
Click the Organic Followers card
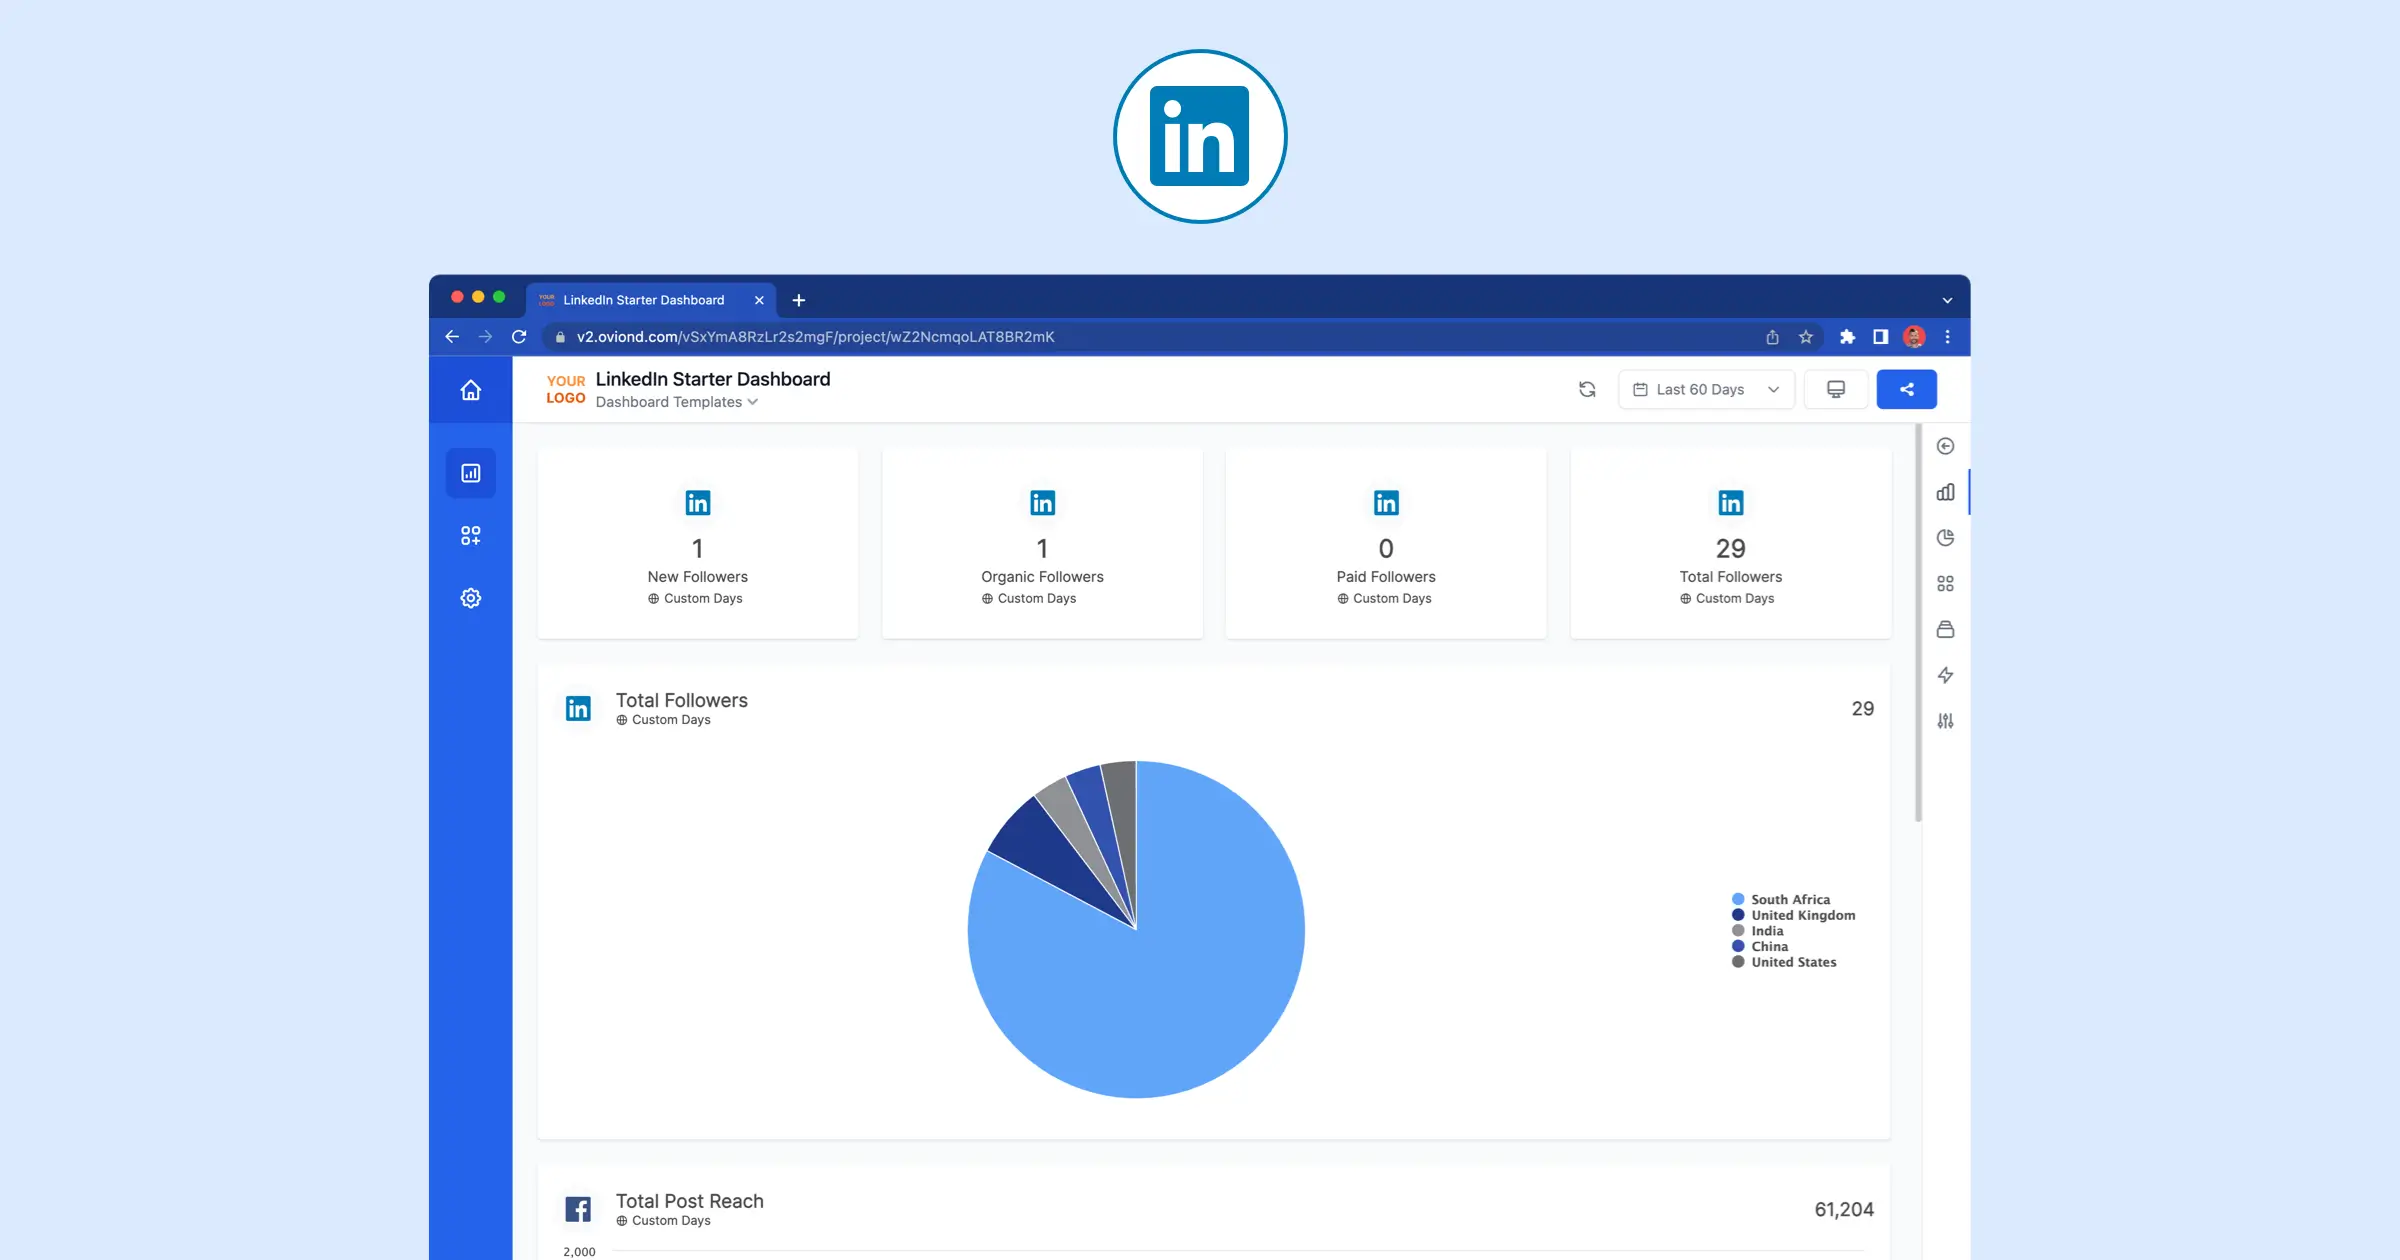(x=1042, y=543)
